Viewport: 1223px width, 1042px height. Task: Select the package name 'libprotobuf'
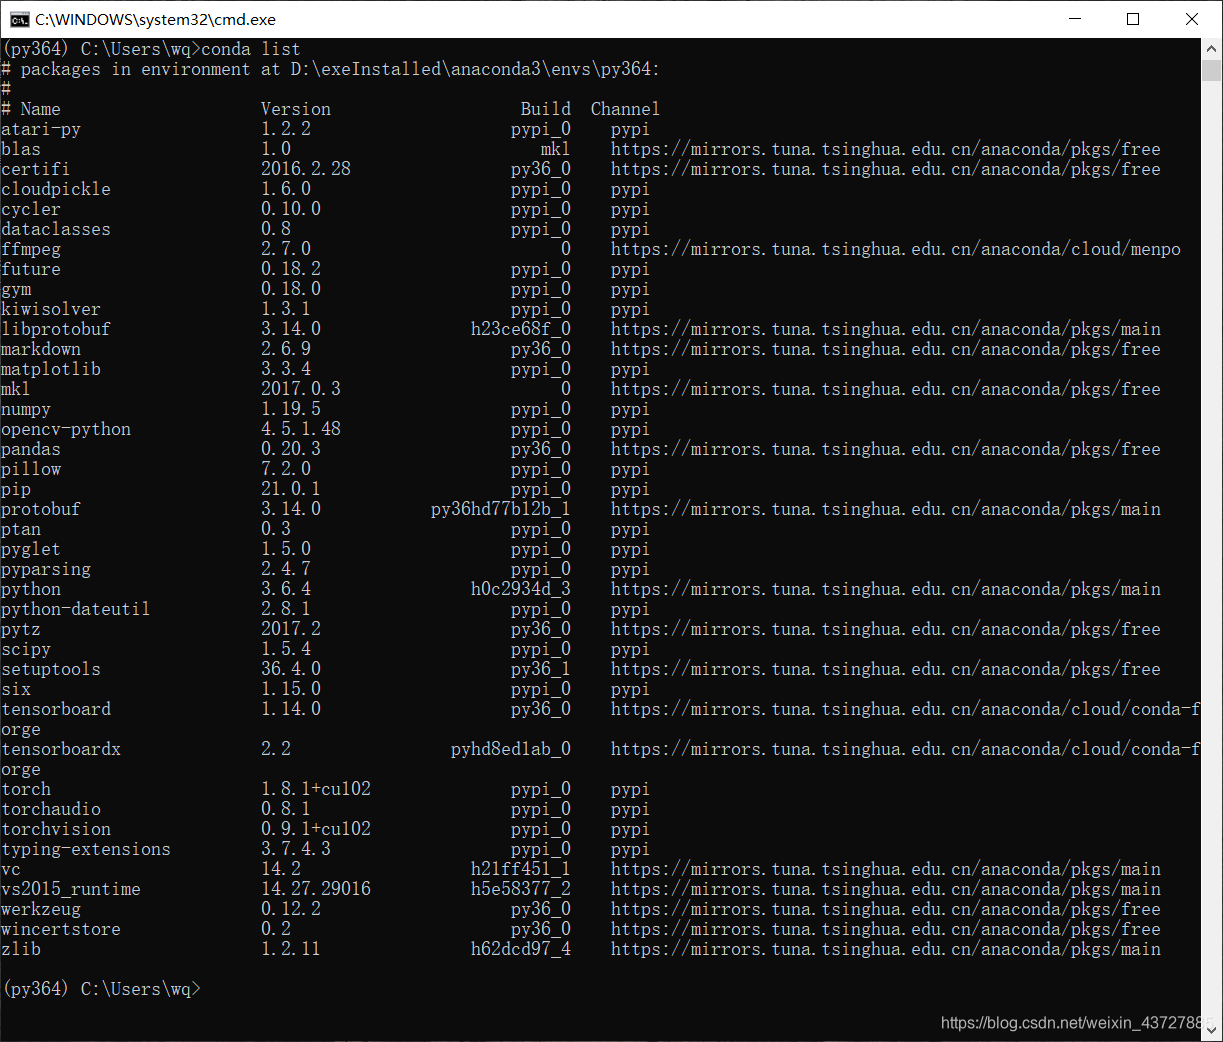(x=56, y=329)
